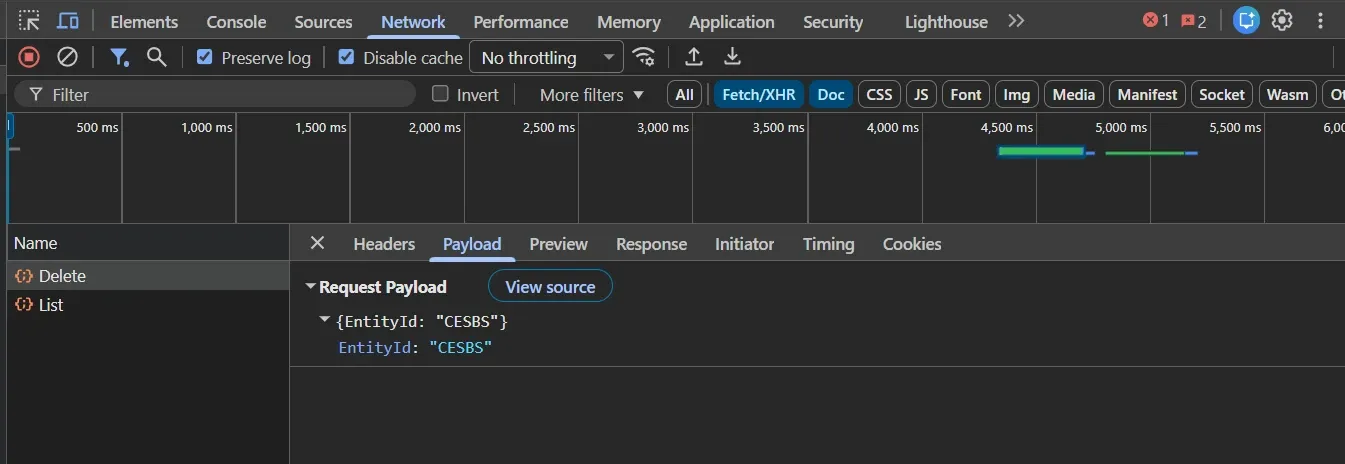Open DevTools three-dot menu
1345x464 pixels.
1321,21
